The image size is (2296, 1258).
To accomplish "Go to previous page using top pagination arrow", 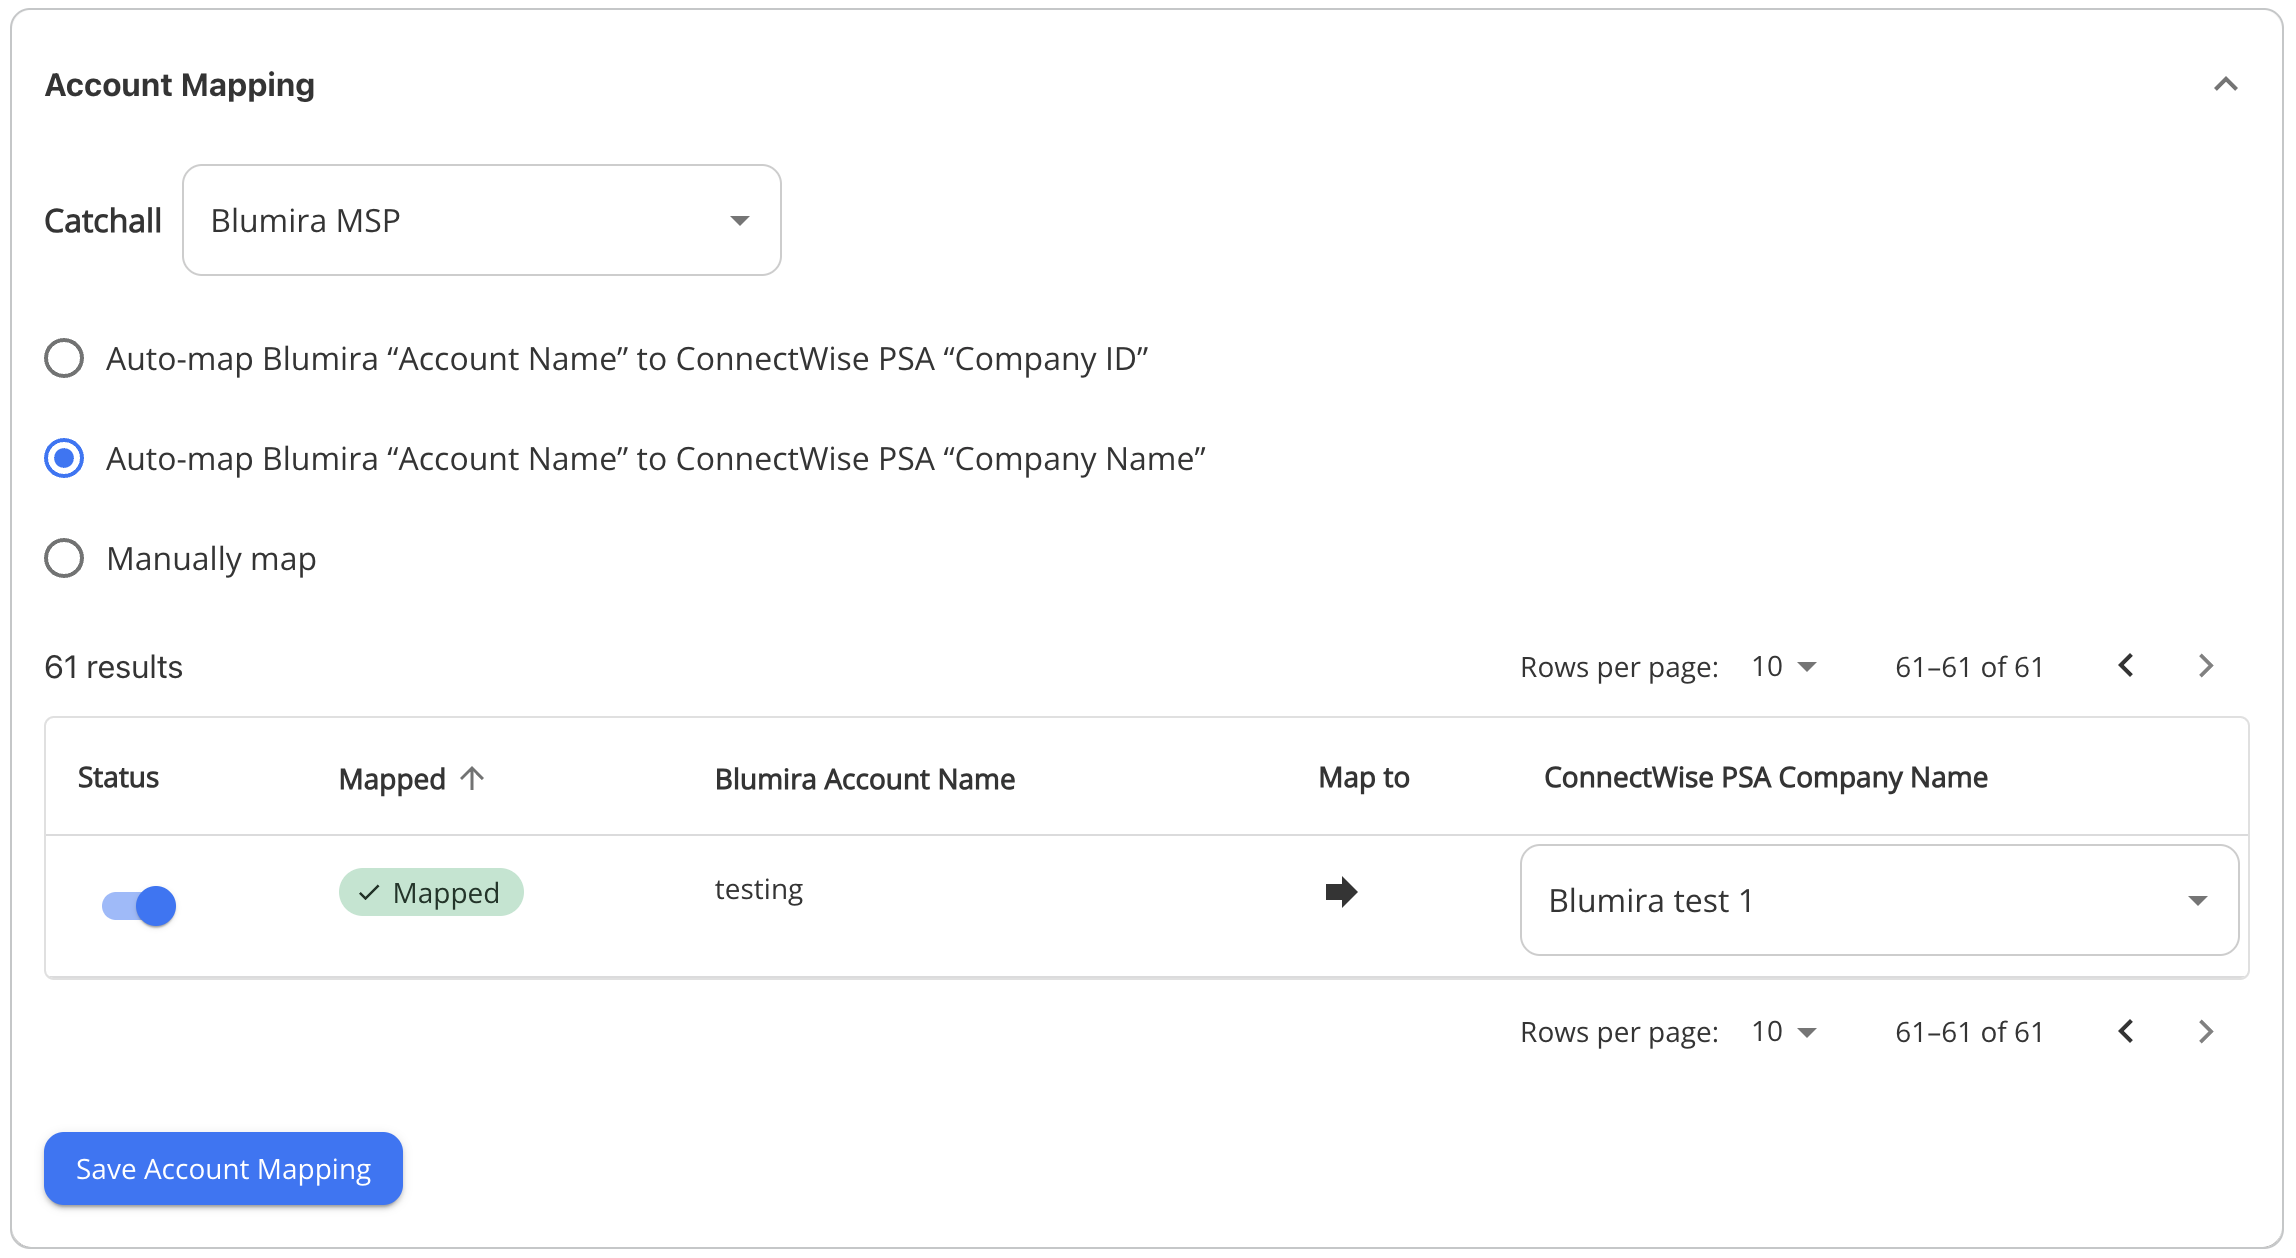I will click(2126, 666).
